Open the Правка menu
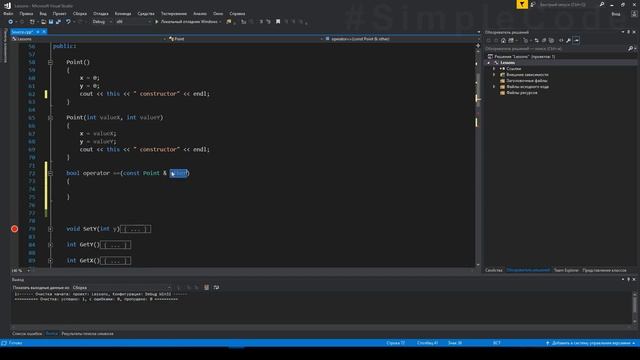Image resolution: width=640 pixels, height=360 pixels. [x=26, y=13]
